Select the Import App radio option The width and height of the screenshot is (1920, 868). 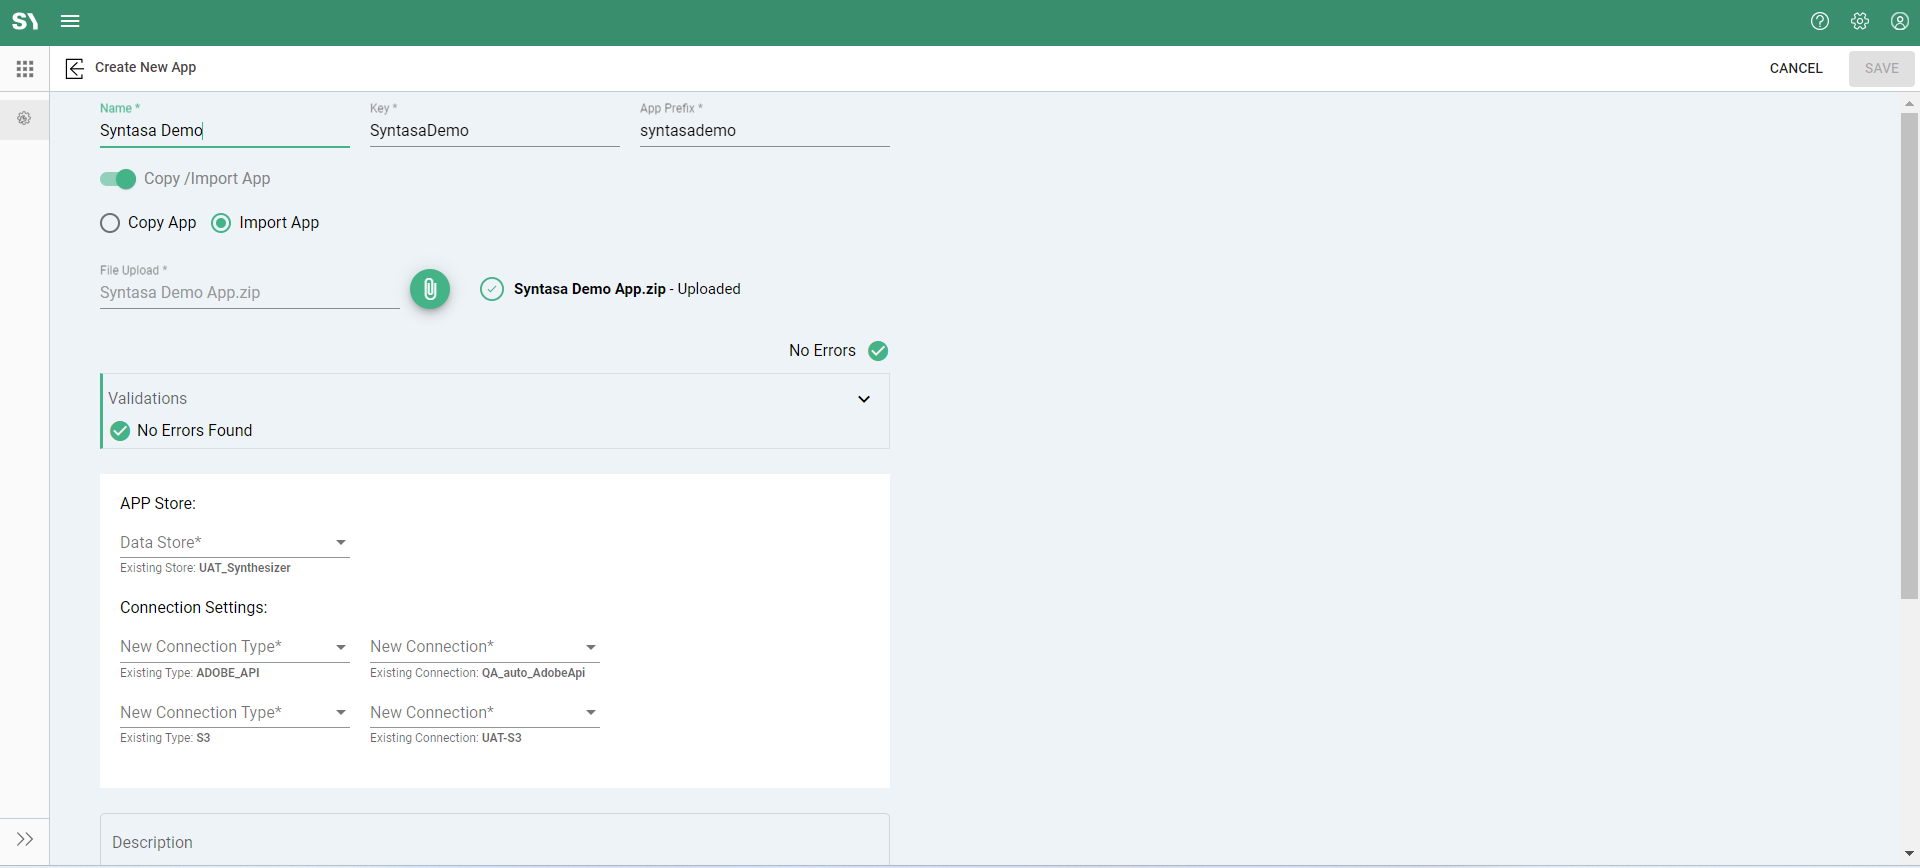[221, 223]
